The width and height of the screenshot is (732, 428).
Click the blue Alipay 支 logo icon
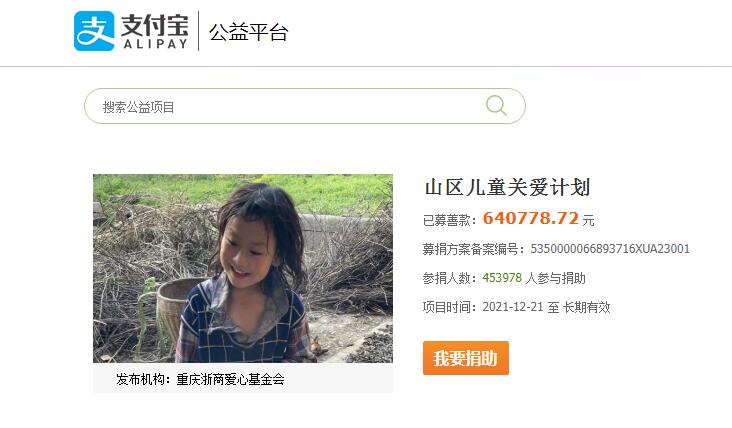coord(94,31)
